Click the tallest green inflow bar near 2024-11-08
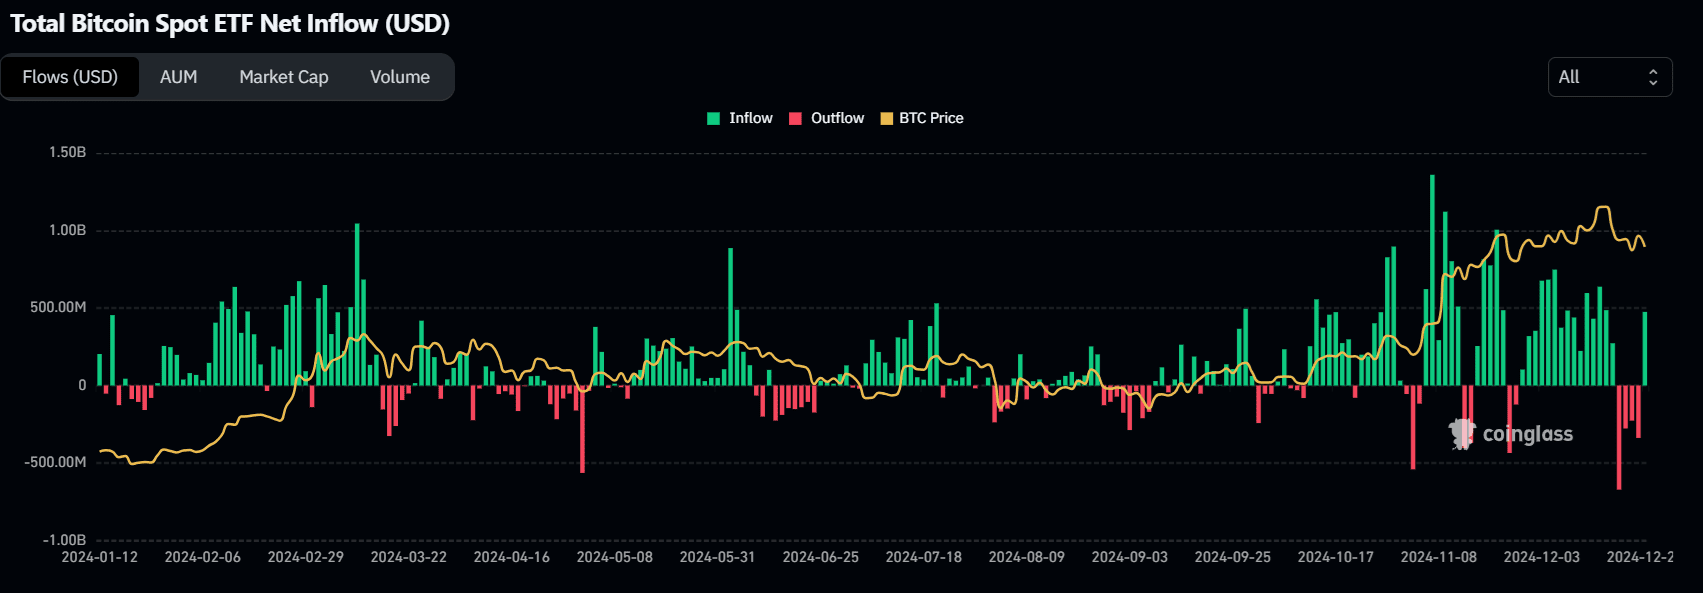The width and height of the screenshot is (1703, 593). [x=1432, y=280]
